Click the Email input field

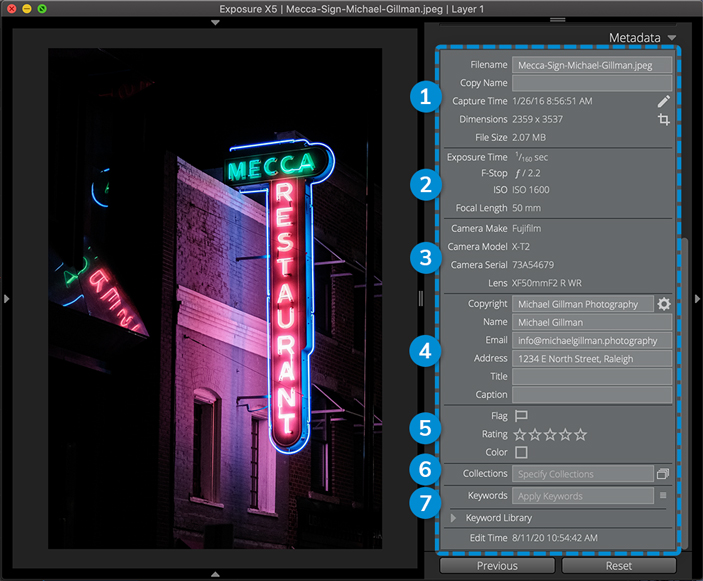tap(592, 341)
